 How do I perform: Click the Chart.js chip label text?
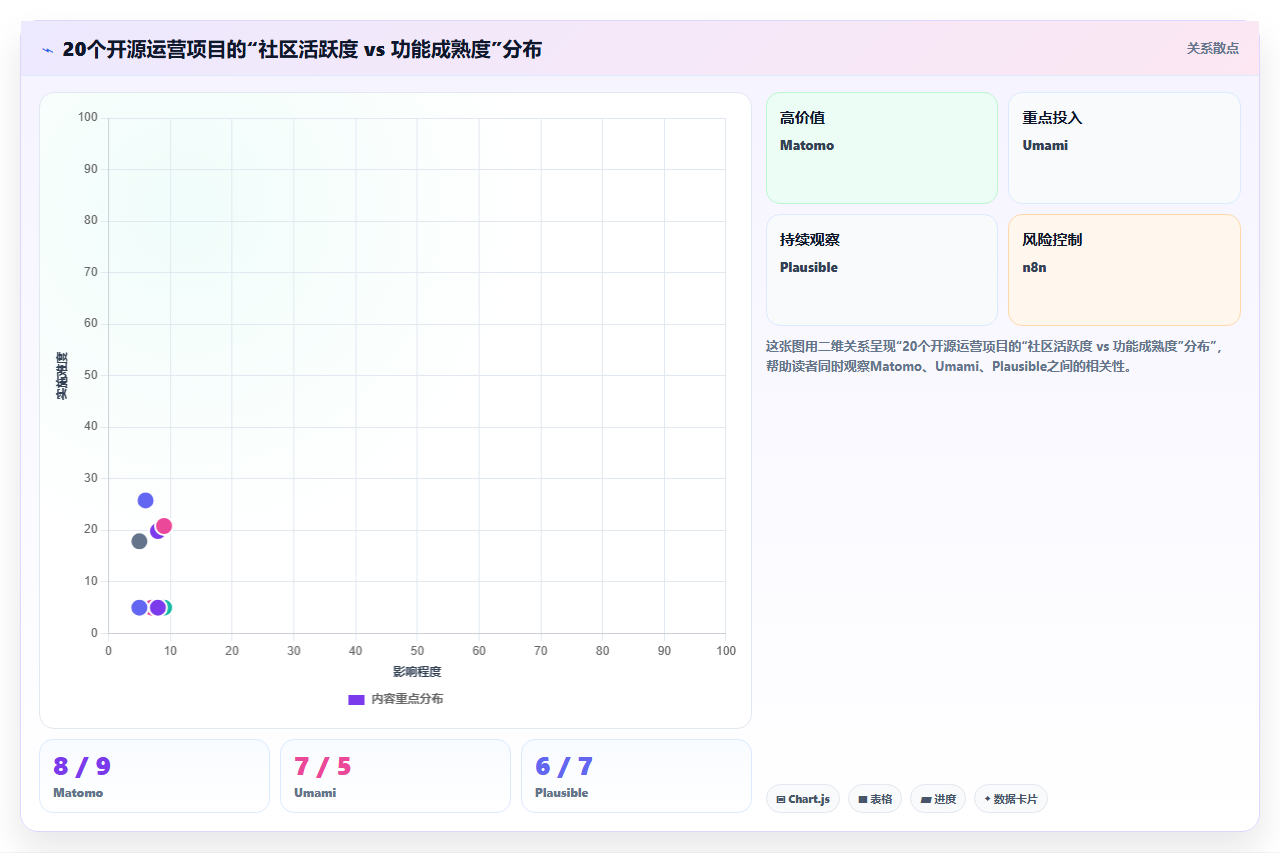tap(809, 799)
